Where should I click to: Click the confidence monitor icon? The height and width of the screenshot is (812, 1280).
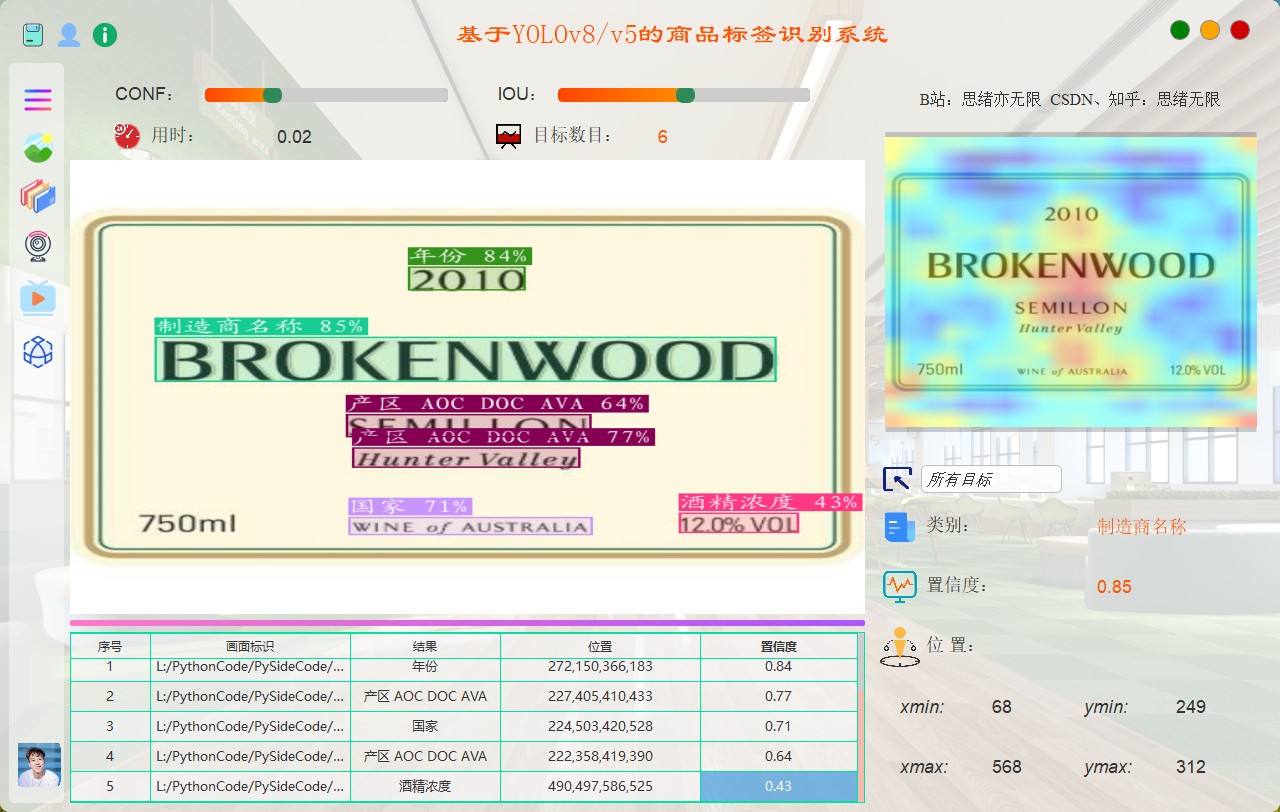pyautogui.click(x=899, y=585)
